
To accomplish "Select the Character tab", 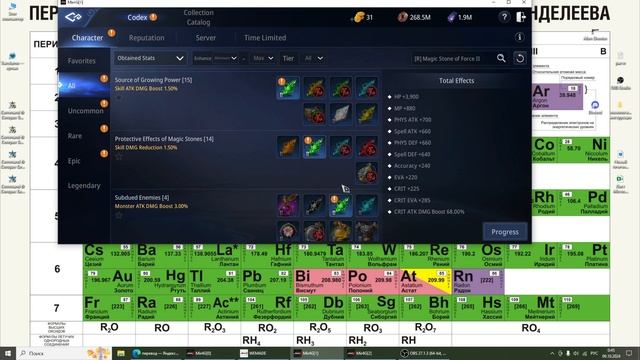I will pyautogui.click(x=87, y=38).
